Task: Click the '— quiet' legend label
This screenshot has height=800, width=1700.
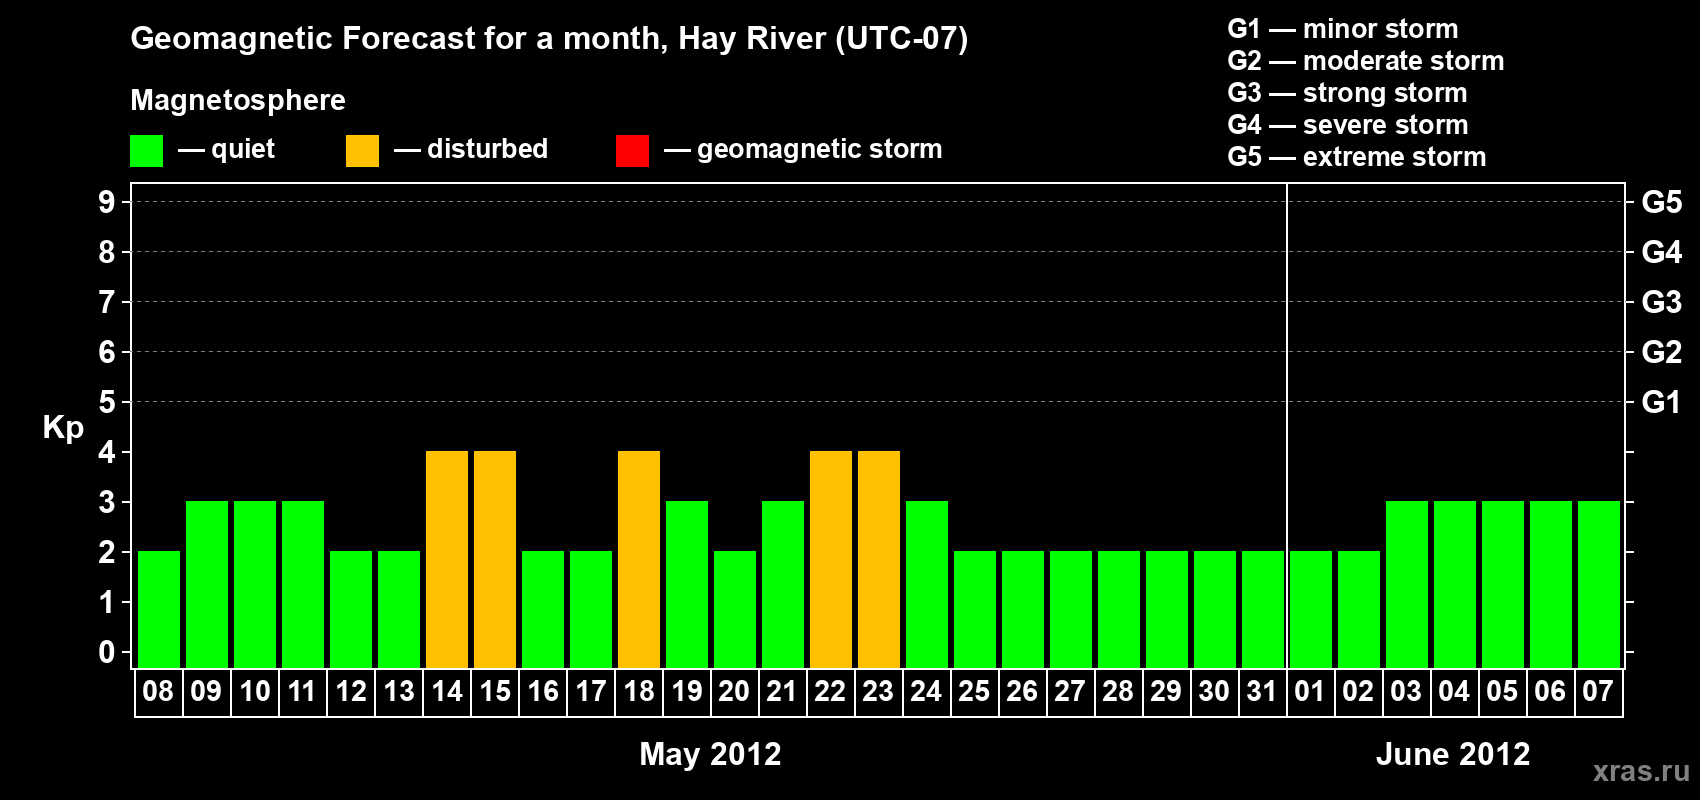Action: (226, 150)
